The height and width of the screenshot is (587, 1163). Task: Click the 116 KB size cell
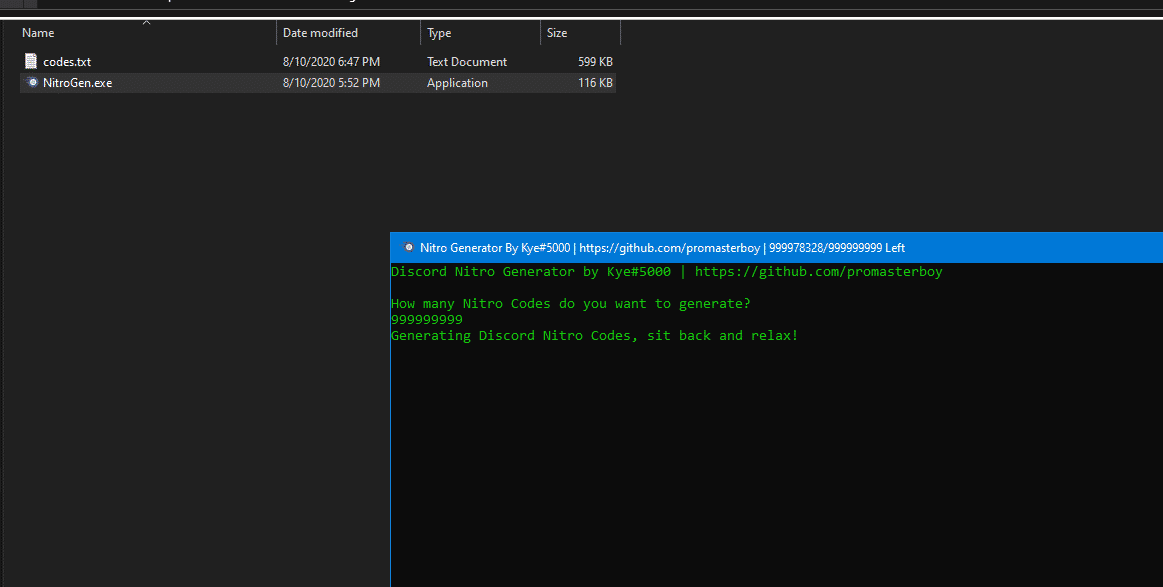596,82
